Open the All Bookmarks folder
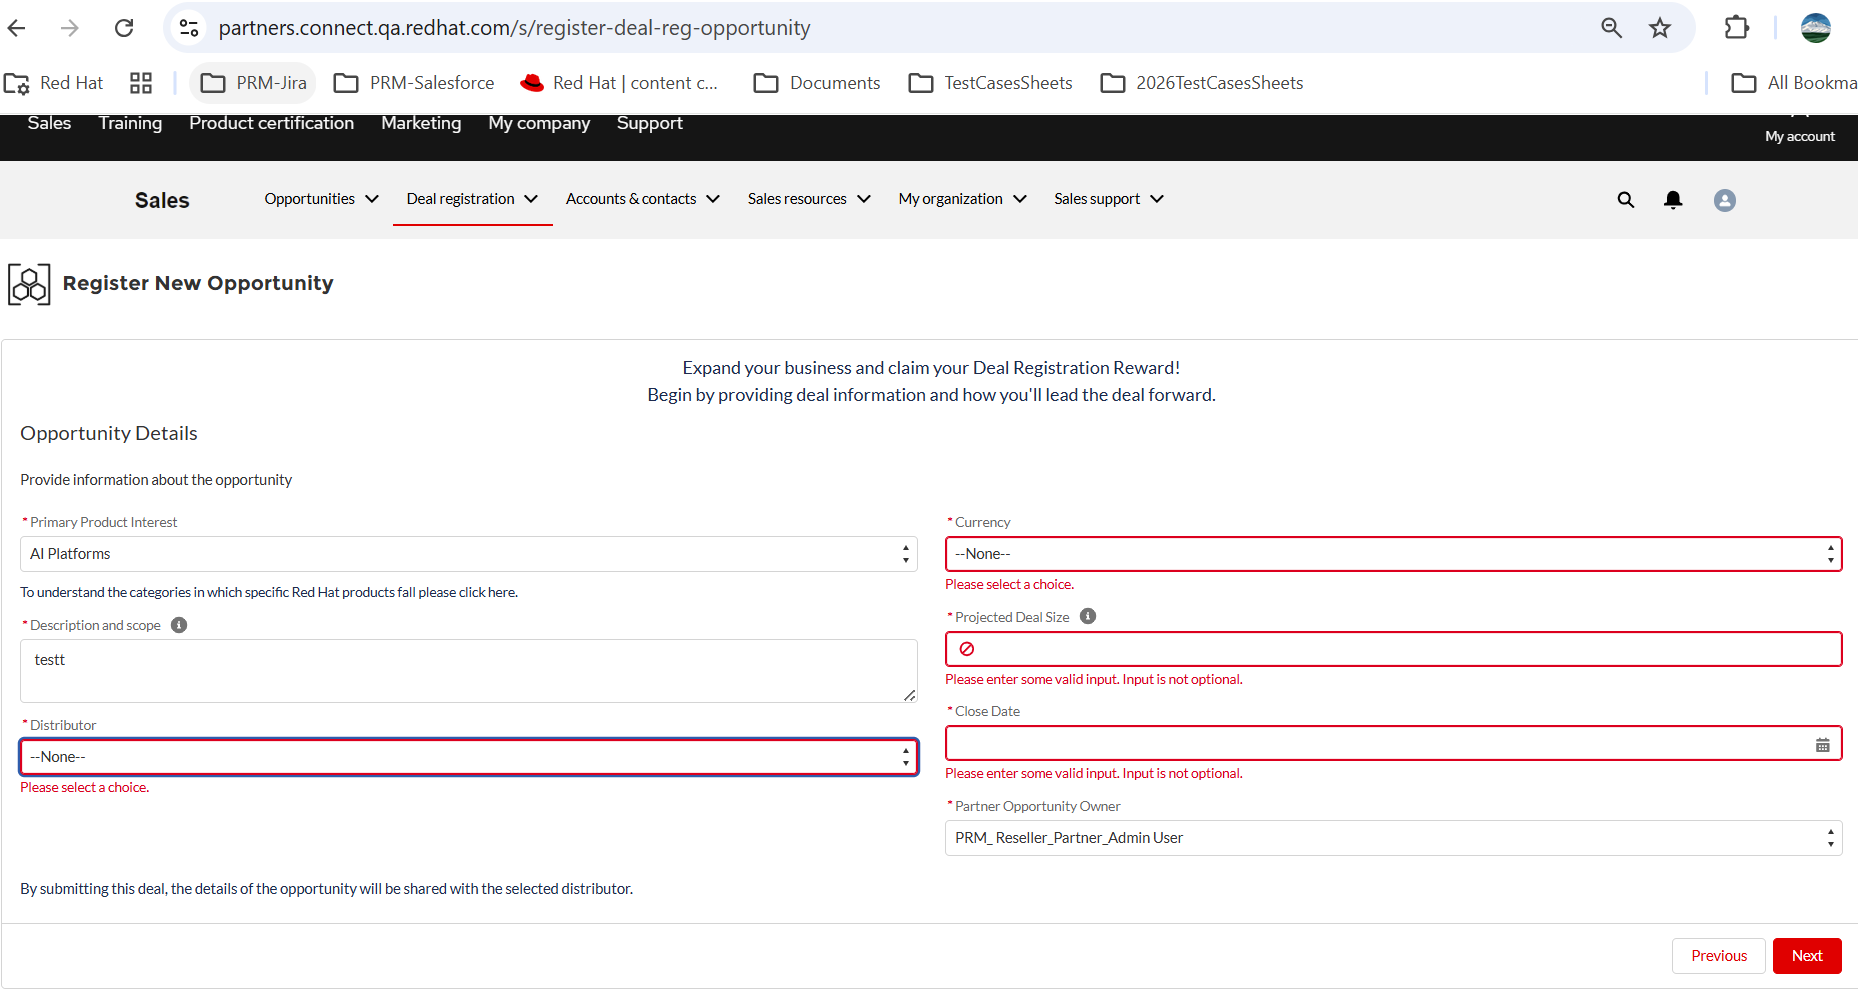1858x995 pixels. 1794,83
